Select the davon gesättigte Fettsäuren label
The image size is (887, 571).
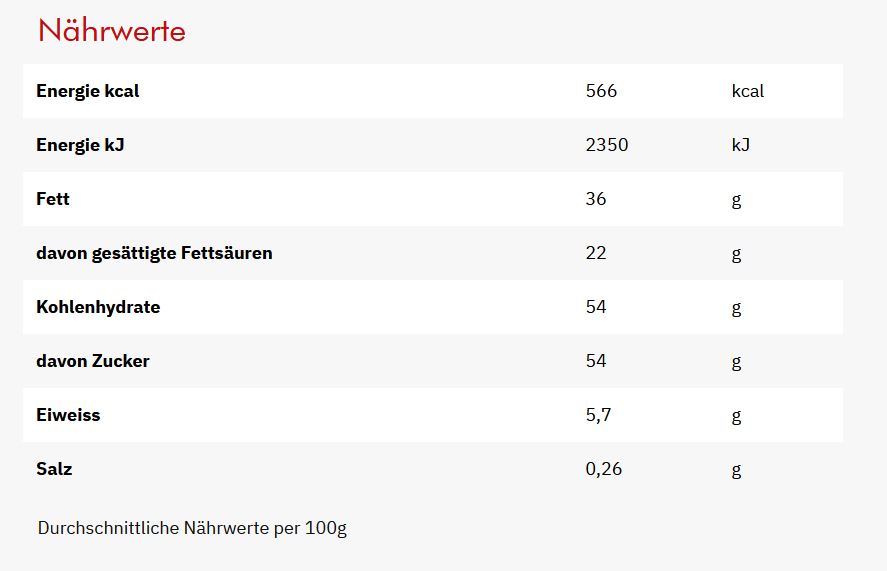154,253
